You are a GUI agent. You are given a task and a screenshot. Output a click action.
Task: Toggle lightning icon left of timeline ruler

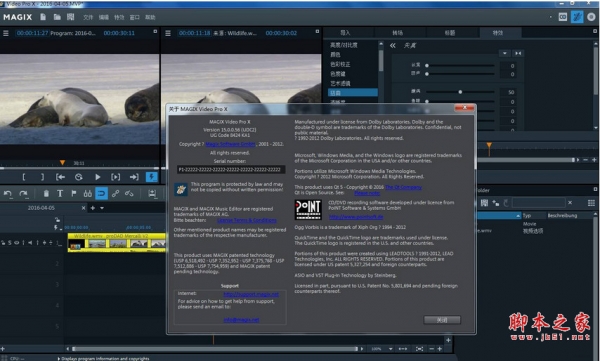click(x=56, y=227)
